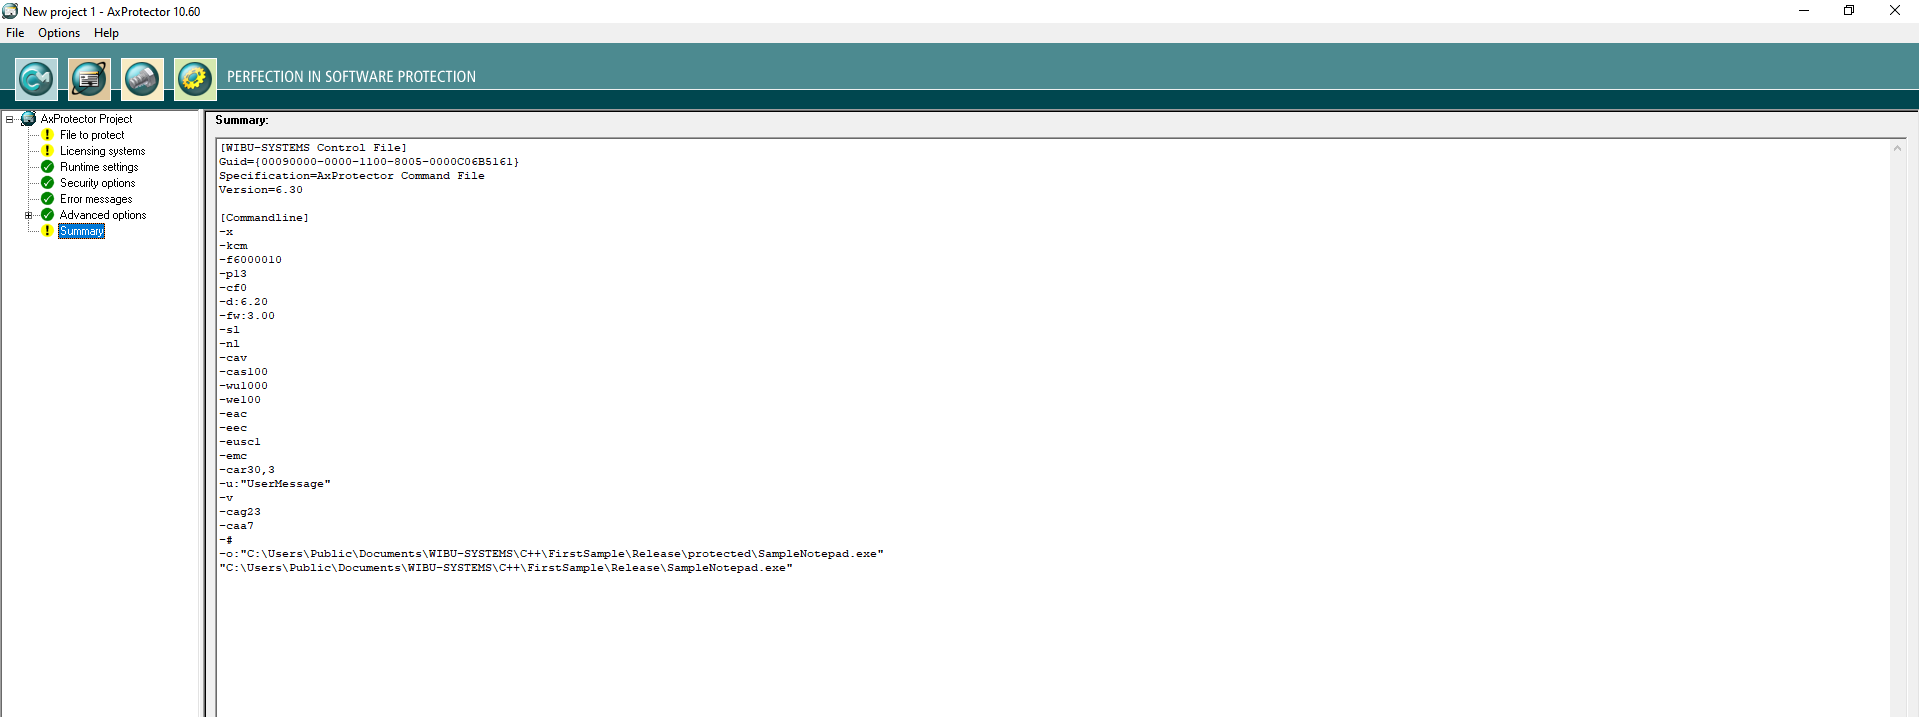Select Advanced options in tree
The height and width of the screenshot is (717, 1919).
[x=103, y=215]
